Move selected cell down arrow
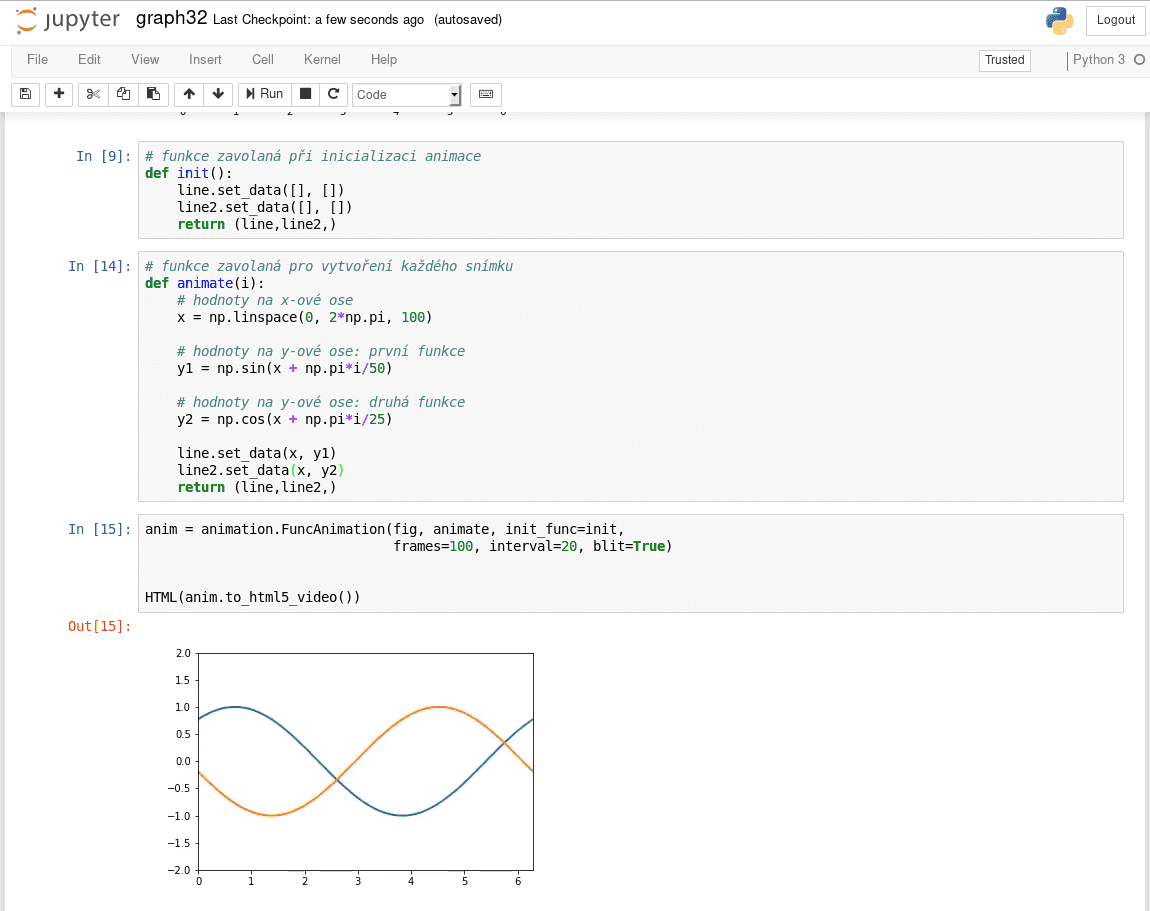The height and width of the screenshot is (911, 1150). pyautogui.click(x=218, y=94)
